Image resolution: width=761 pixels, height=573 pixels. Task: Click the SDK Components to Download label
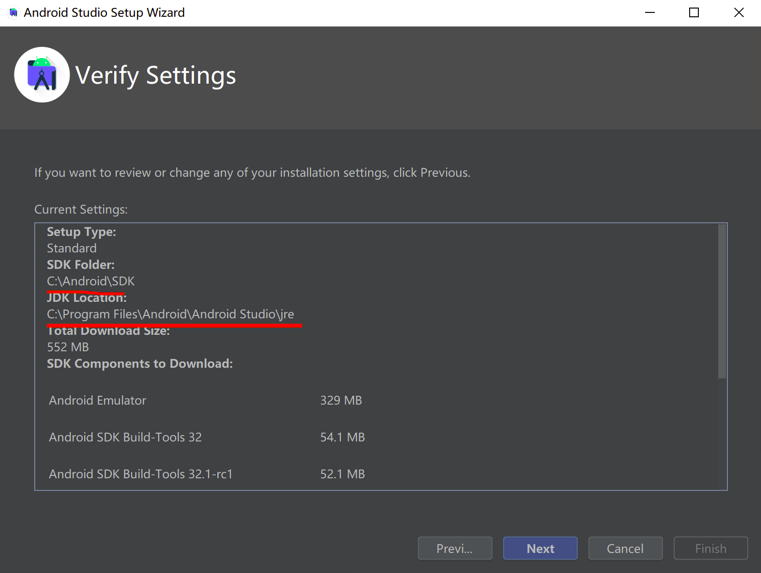tap(140, 363)
